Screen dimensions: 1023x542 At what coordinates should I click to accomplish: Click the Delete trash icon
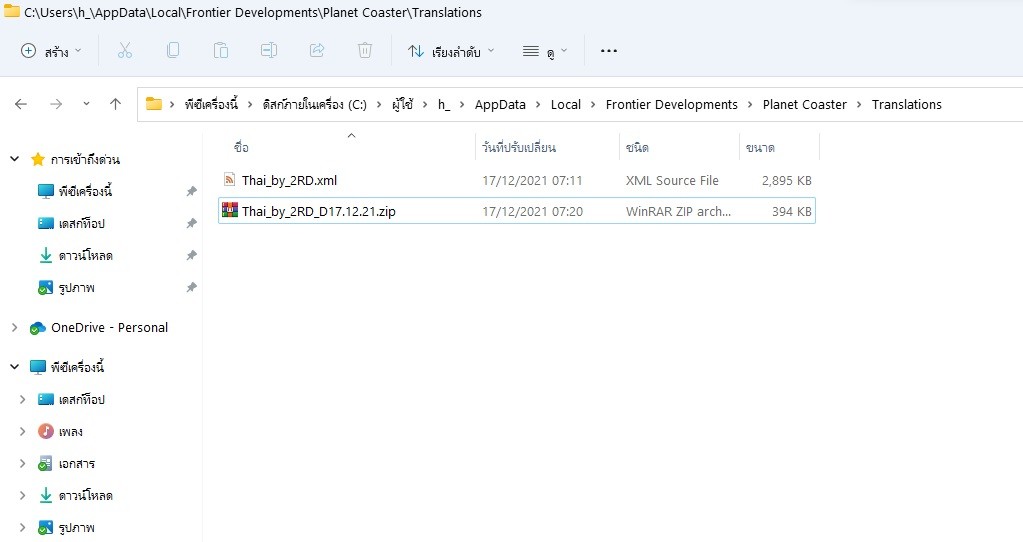coord(365,51)
